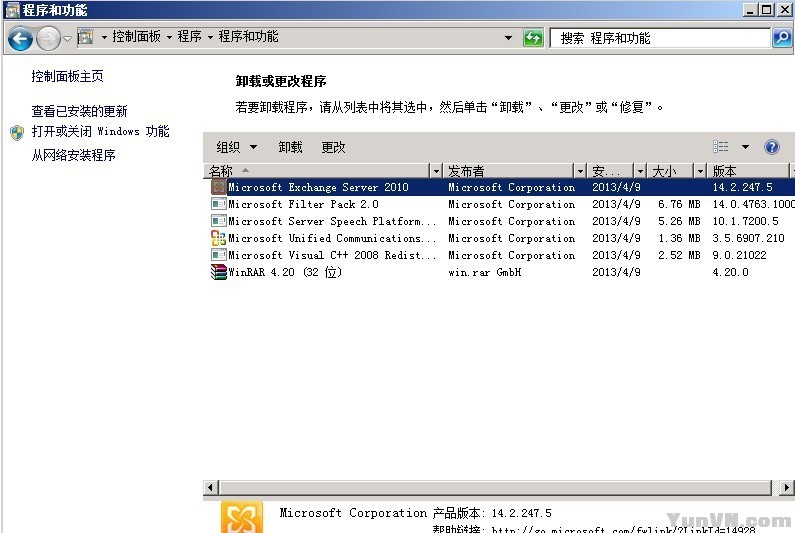Click the horizontal scrollbar thumb
The width and height of the screenshot is (795, 533).
tap(495, 487)
